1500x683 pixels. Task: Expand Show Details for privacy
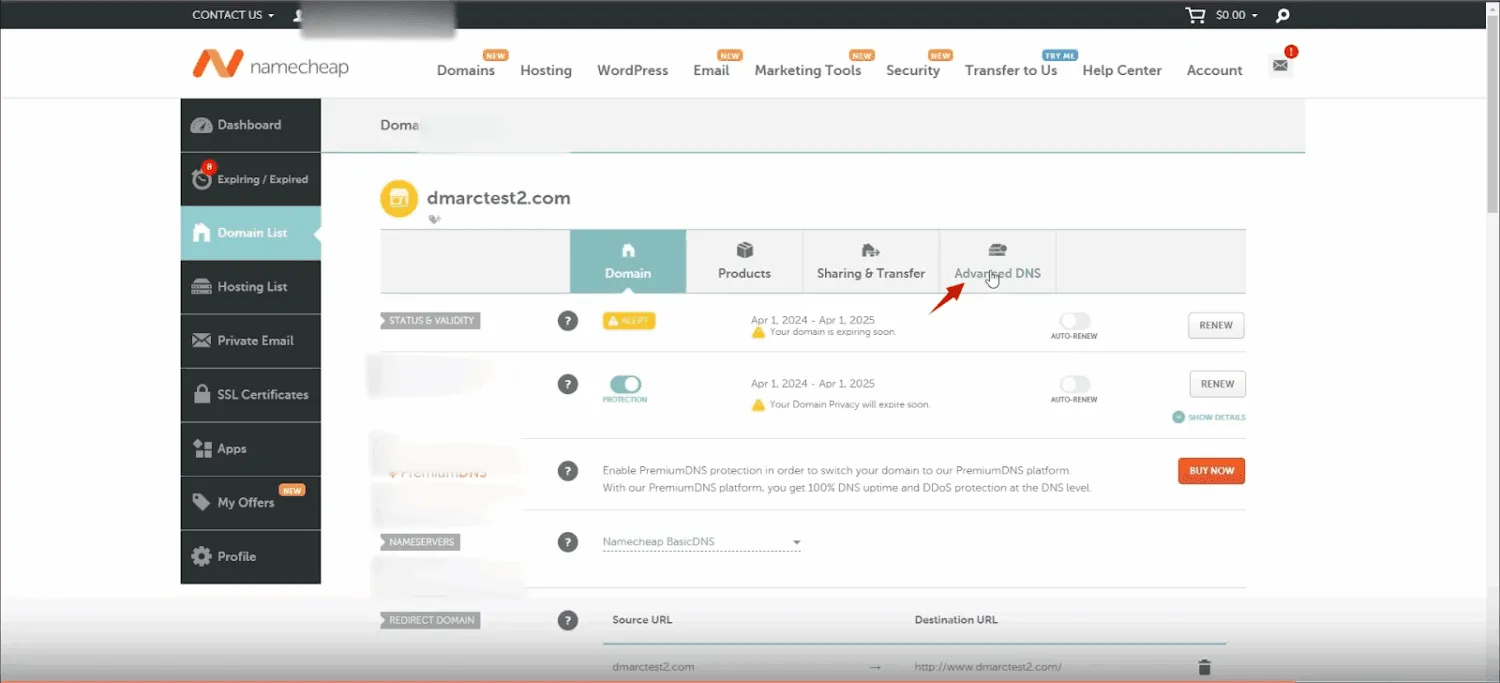coord(1209,417)
